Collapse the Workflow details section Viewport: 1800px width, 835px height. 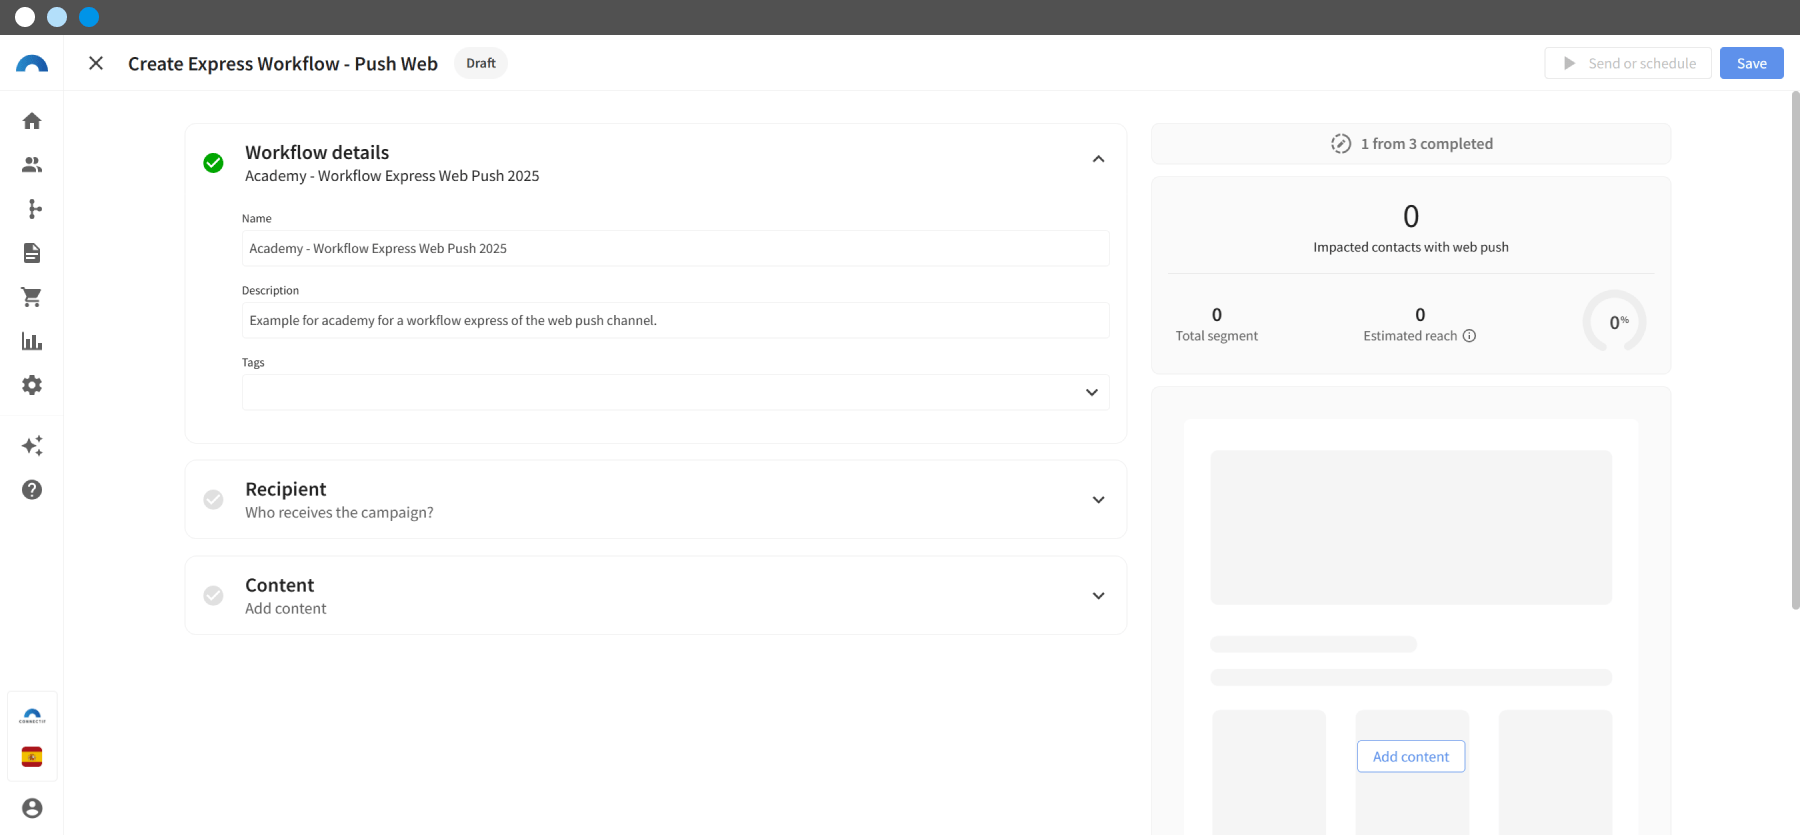click(1098, 159)
